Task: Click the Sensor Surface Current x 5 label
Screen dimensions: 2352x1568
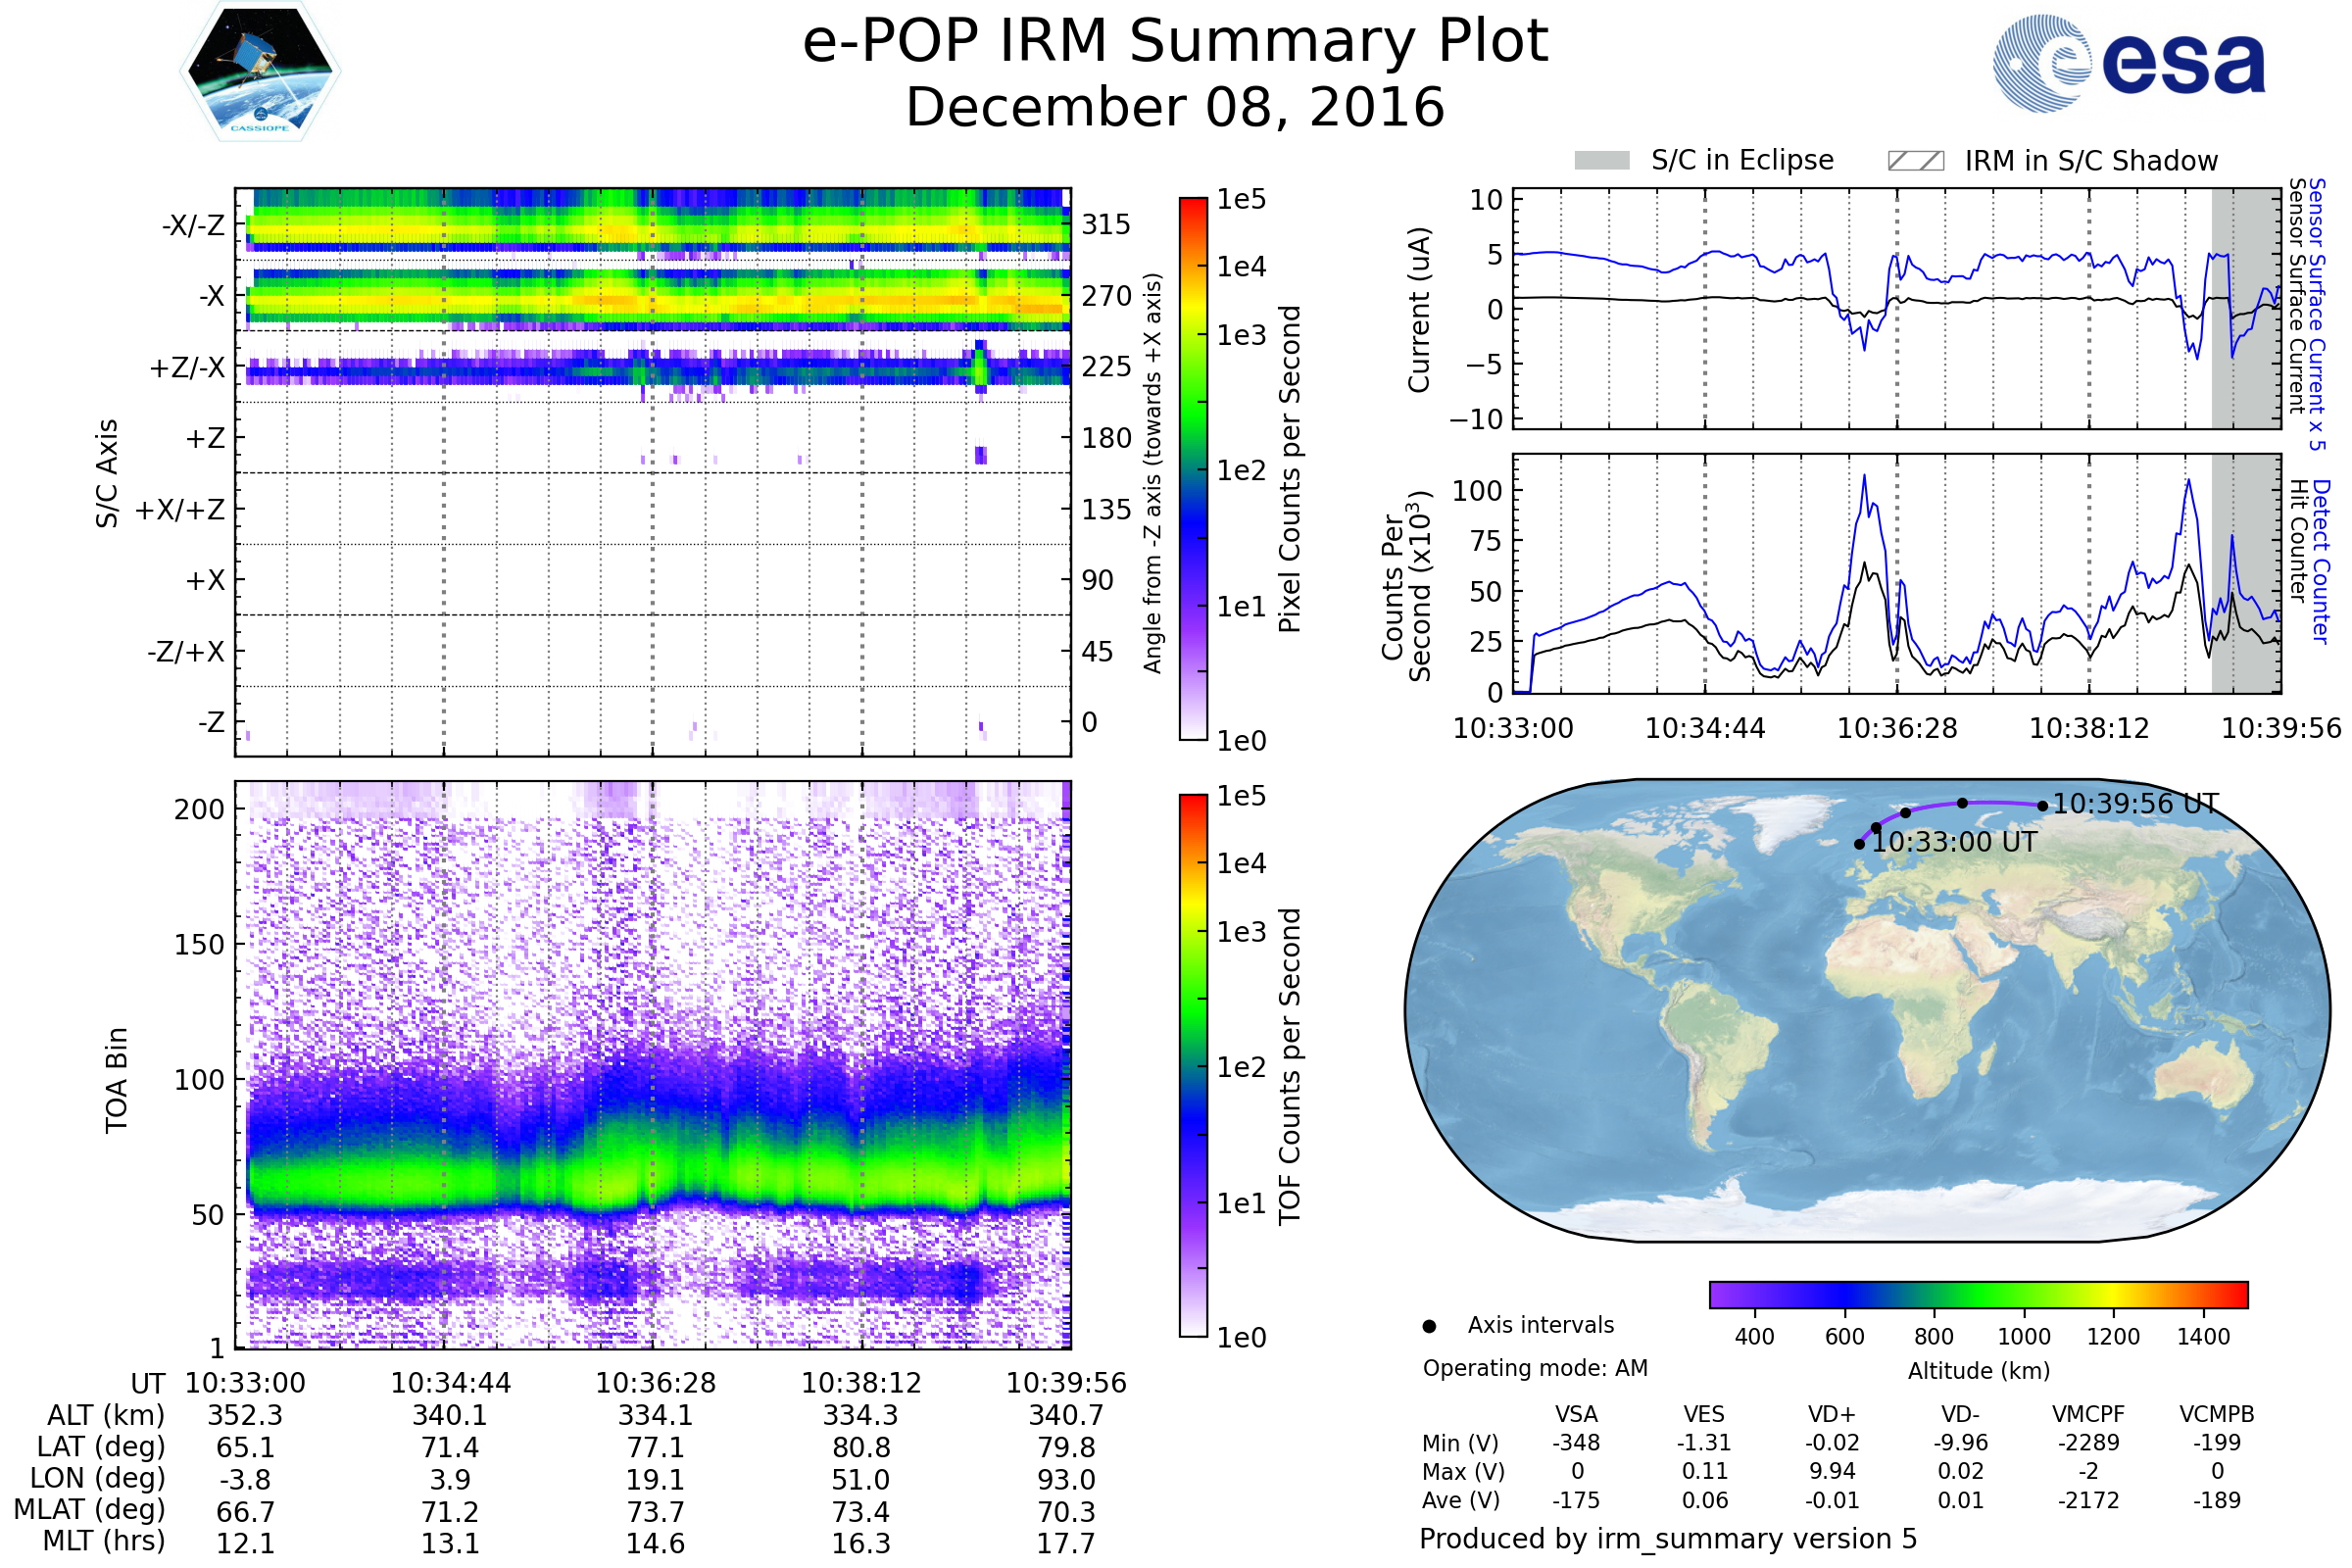Action: point(2317,314)
